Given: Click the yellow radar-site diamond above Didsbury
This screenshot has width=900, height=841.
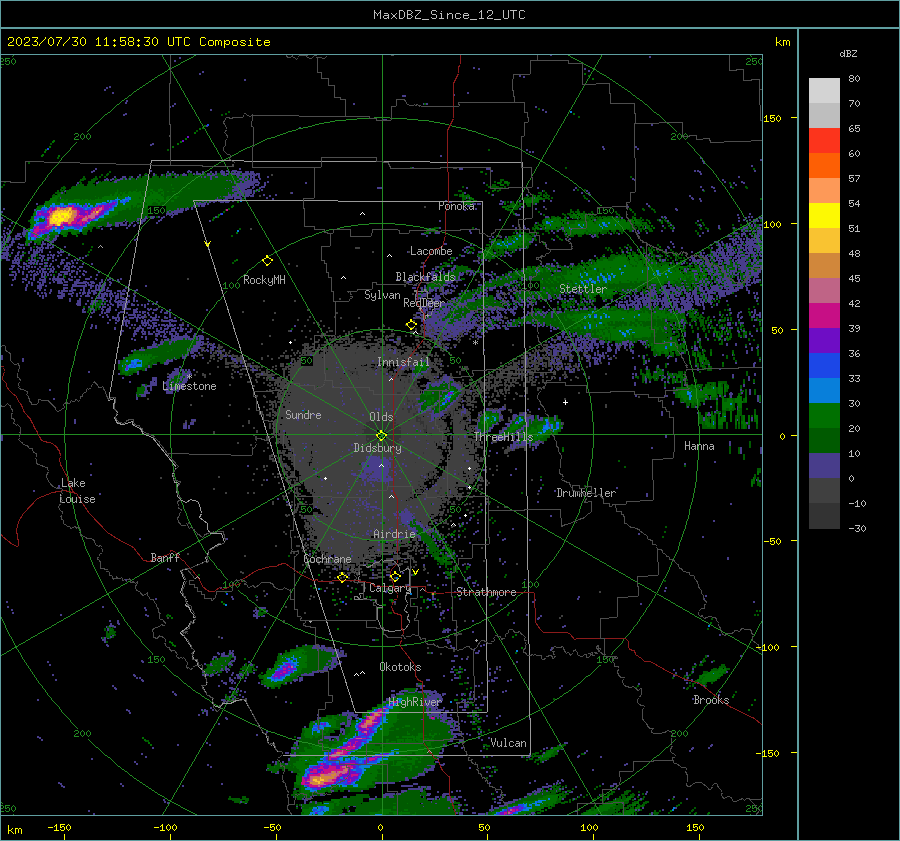Looking at the screenshot, I should click(x=381, y=436).
